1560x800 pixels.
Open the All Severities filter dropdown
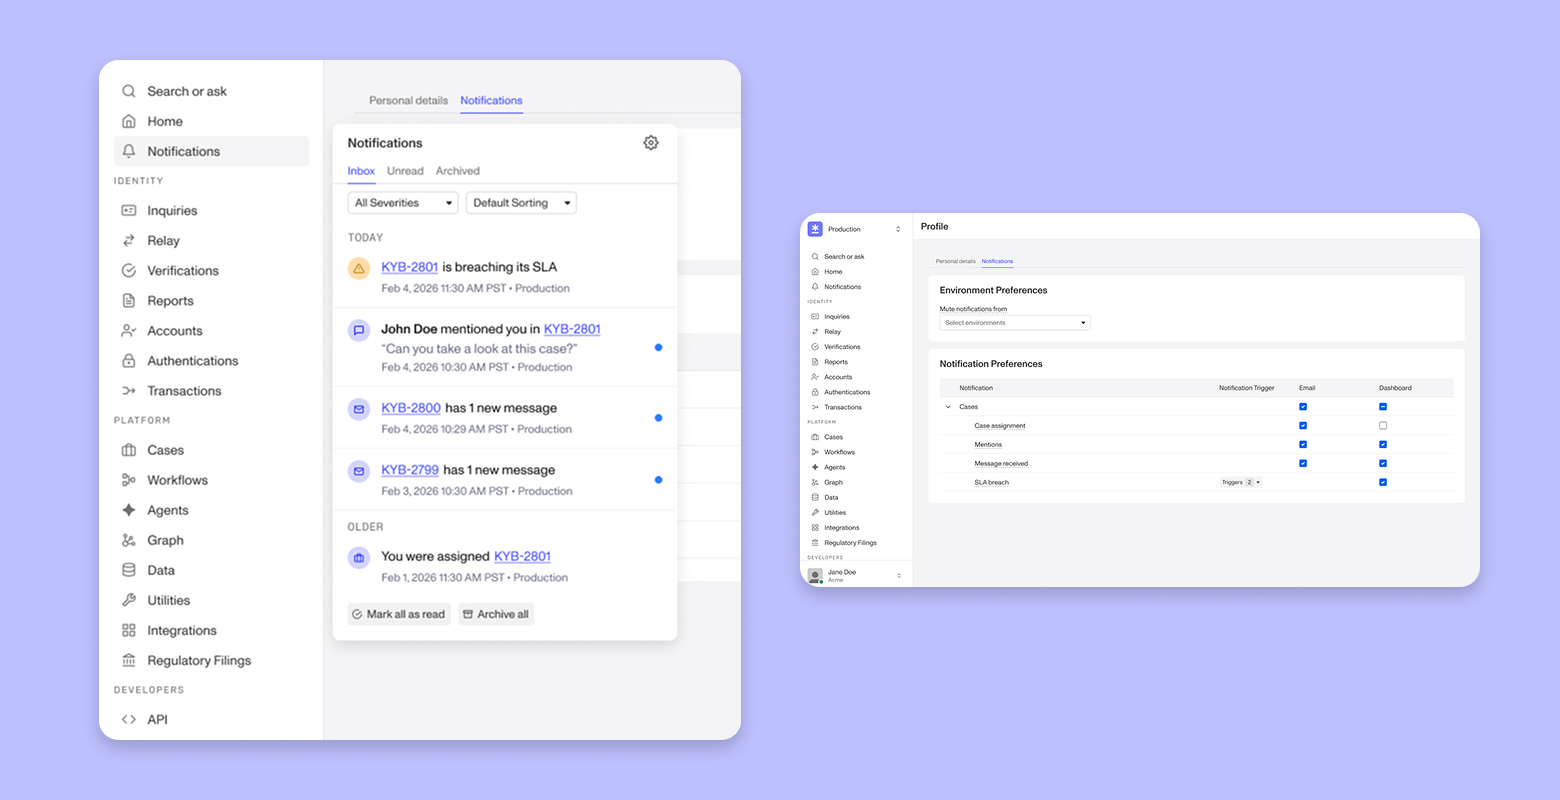coord(403,203)
